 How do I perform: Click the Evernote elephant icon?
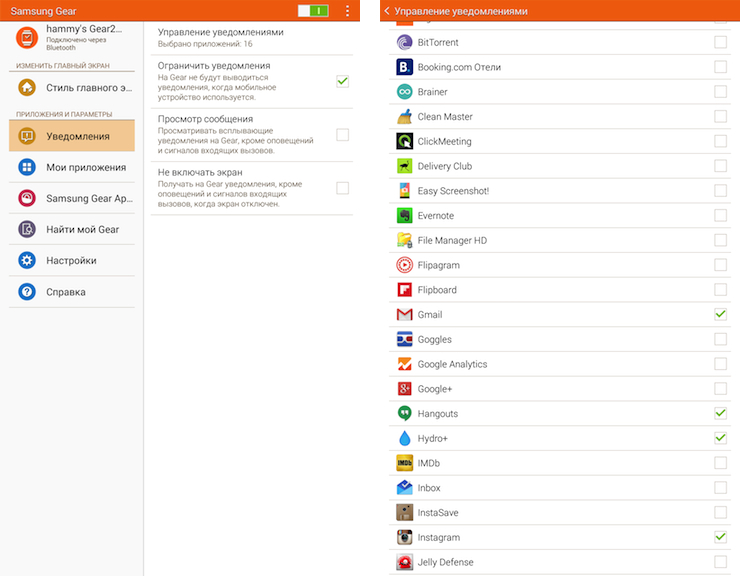click(x=404, y=216)
